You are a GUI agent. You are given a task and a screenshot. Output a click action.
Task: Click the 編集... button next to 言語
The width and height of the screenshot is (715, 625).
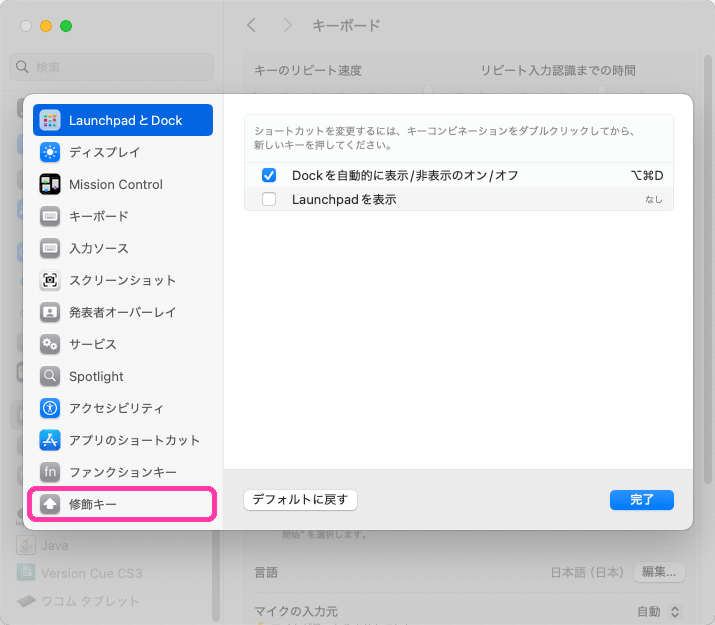[x=659, y=572]
